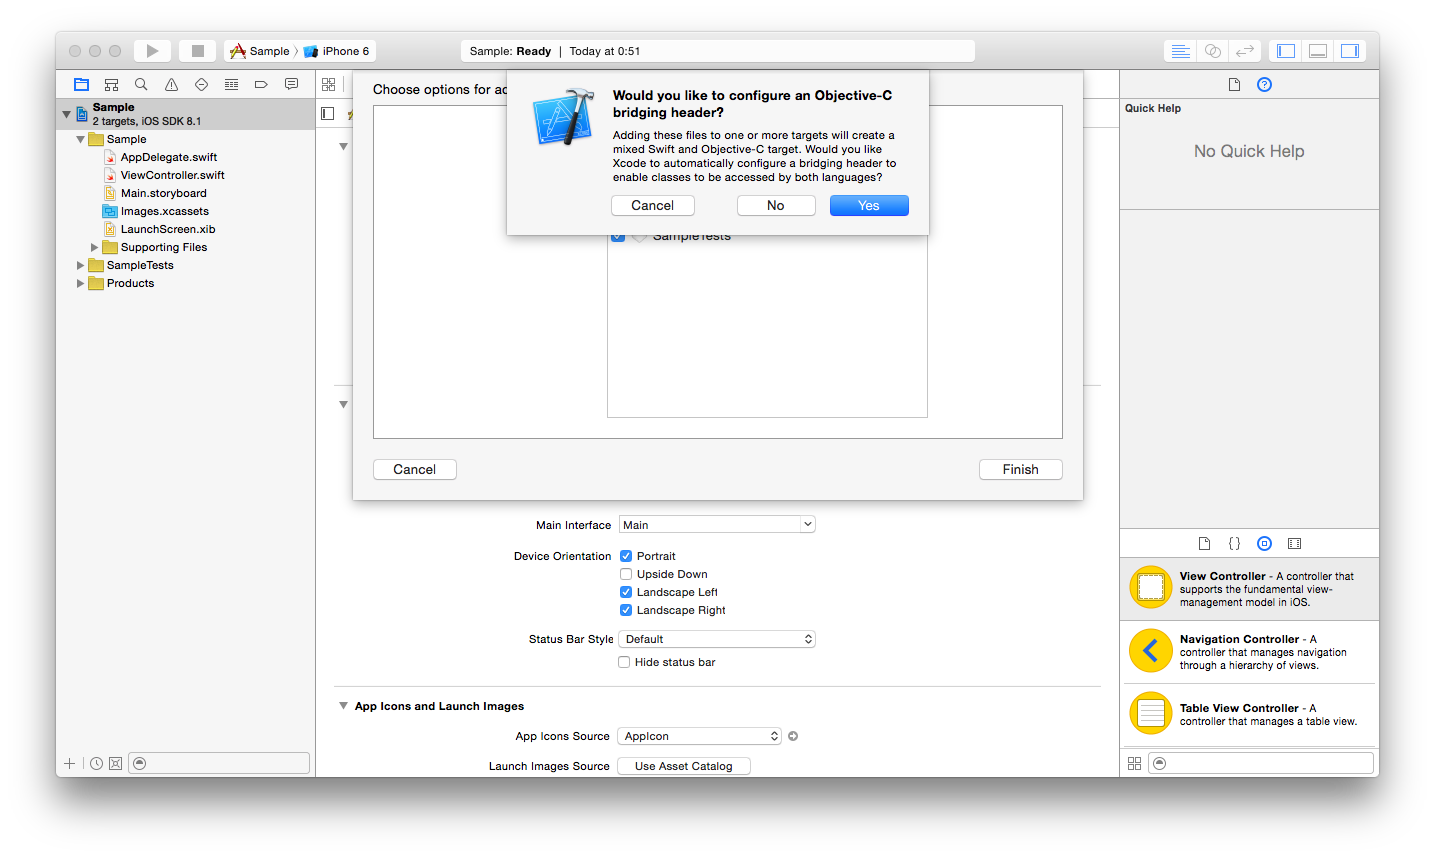Enable Hide status bar
Image resolution: width=1435 pixels, height=857 pixels.
point(623,661)
